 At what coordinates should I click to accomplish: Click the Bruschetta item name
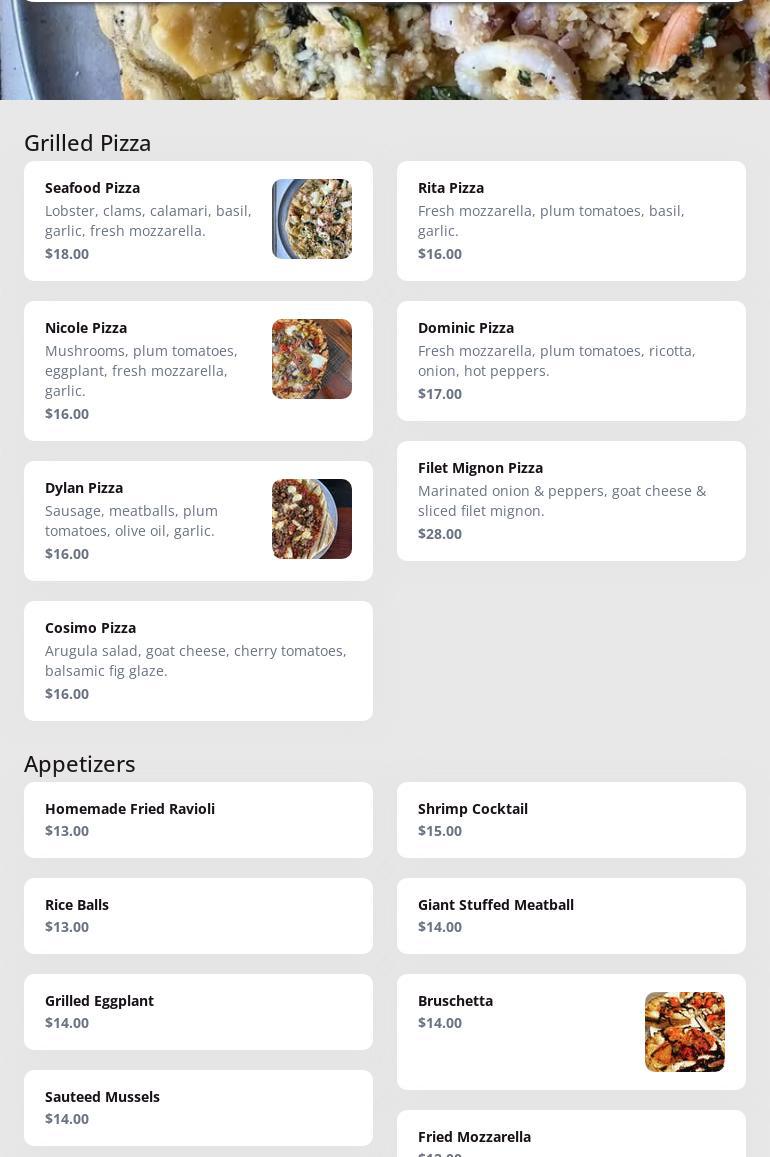(455, 1001)
